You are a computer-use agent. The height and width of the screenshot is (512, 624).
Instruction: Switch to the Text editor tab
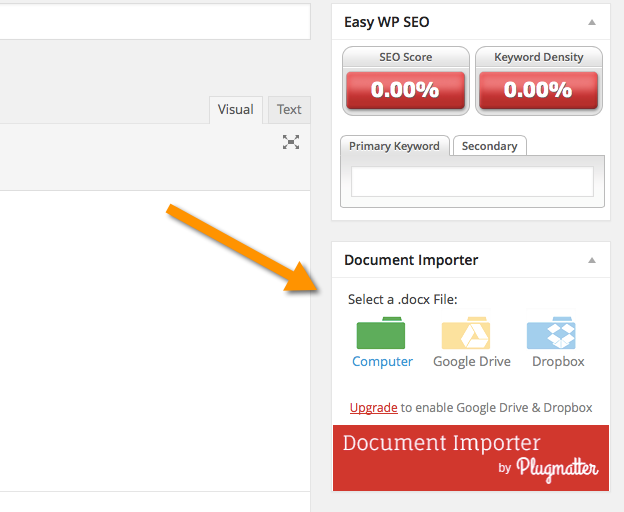pos(289,109)
